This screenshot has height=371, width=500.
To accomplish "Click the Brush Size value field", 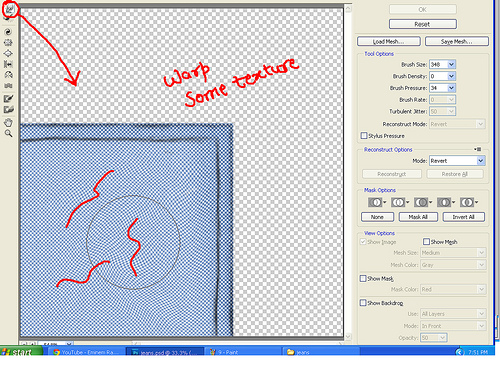I will point(438,64).
